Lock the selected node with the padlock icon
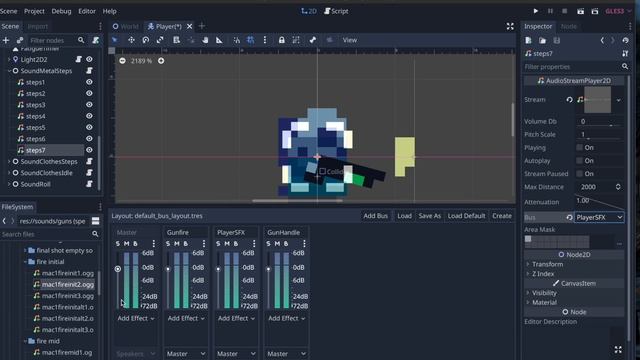 pos(282,40)
